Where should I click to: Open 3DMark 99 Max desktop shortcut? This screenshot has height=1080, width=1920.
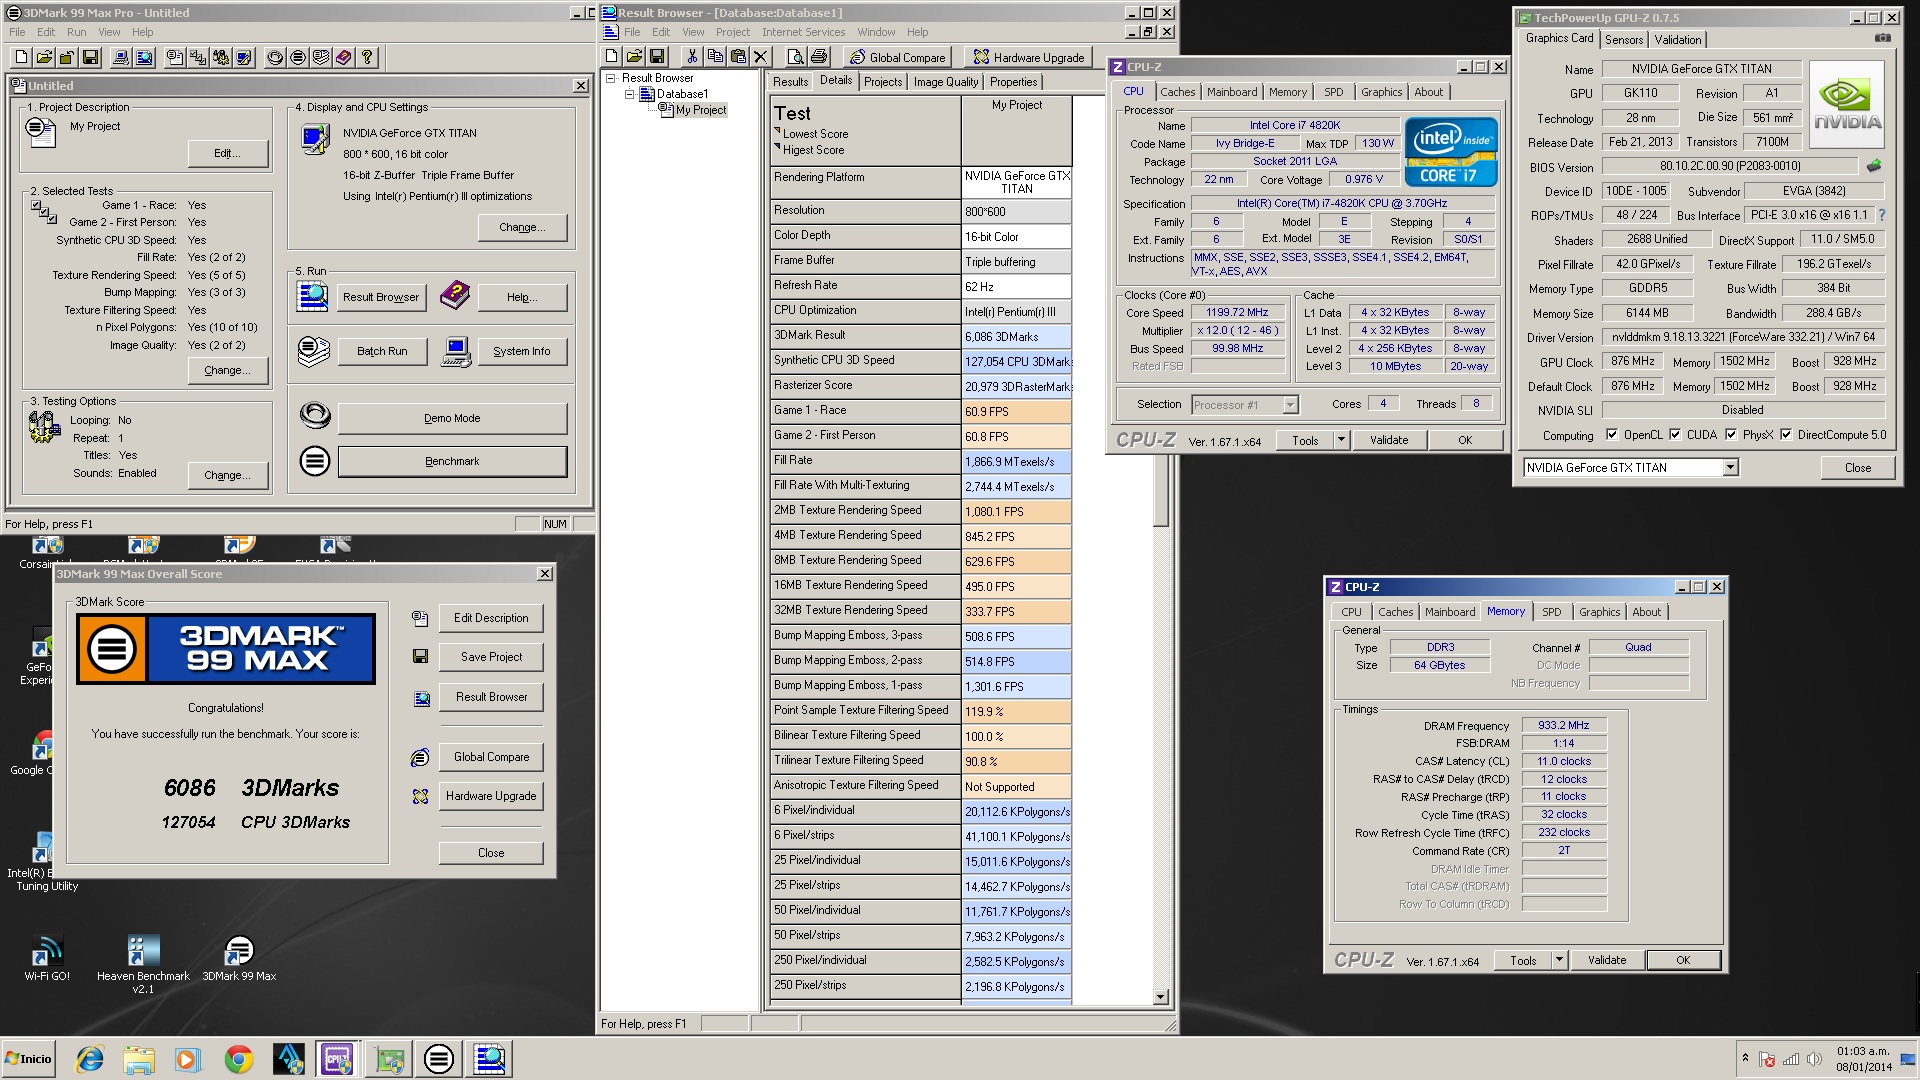coord(239,960)
